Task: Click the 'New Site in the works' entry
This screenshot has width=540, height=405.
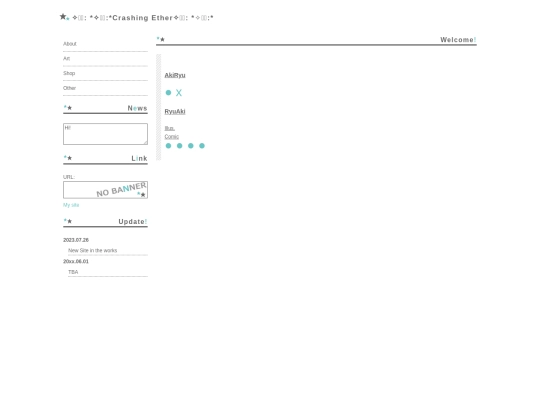Action: tap(92, 251)
